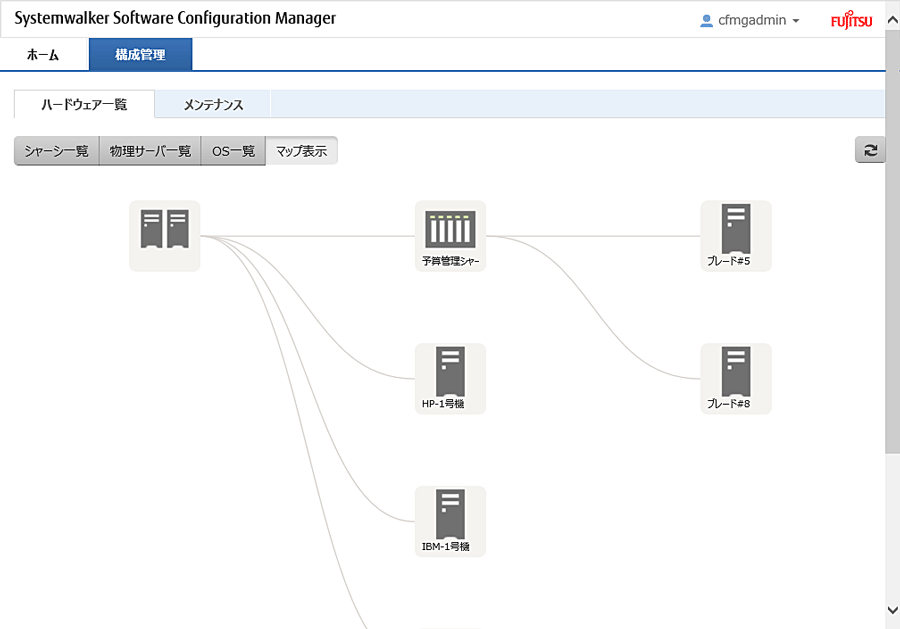Click the Systemwalker Software Configuration Manager title

tap(175, 18)
